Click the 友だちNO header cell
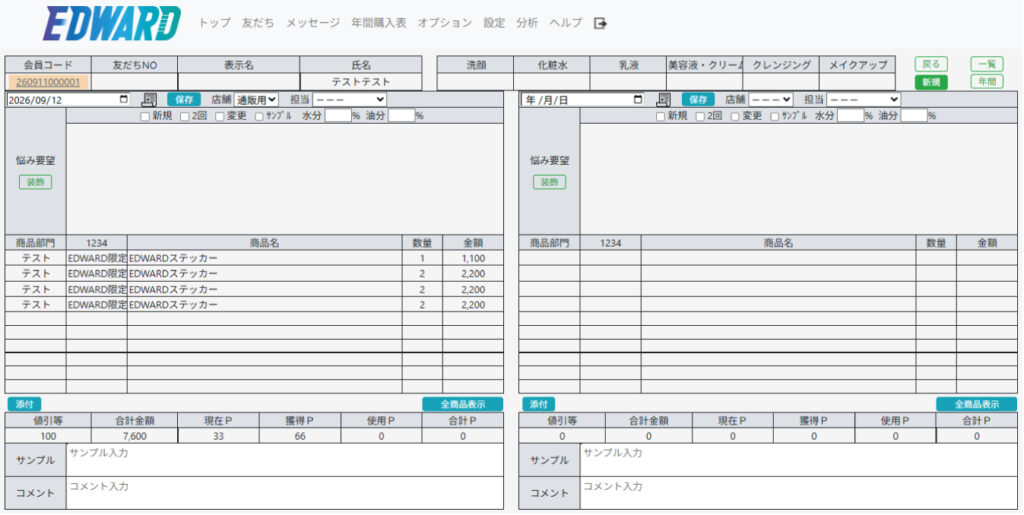The height and width of the screenshot is (515, 1024). pos(135,65)
